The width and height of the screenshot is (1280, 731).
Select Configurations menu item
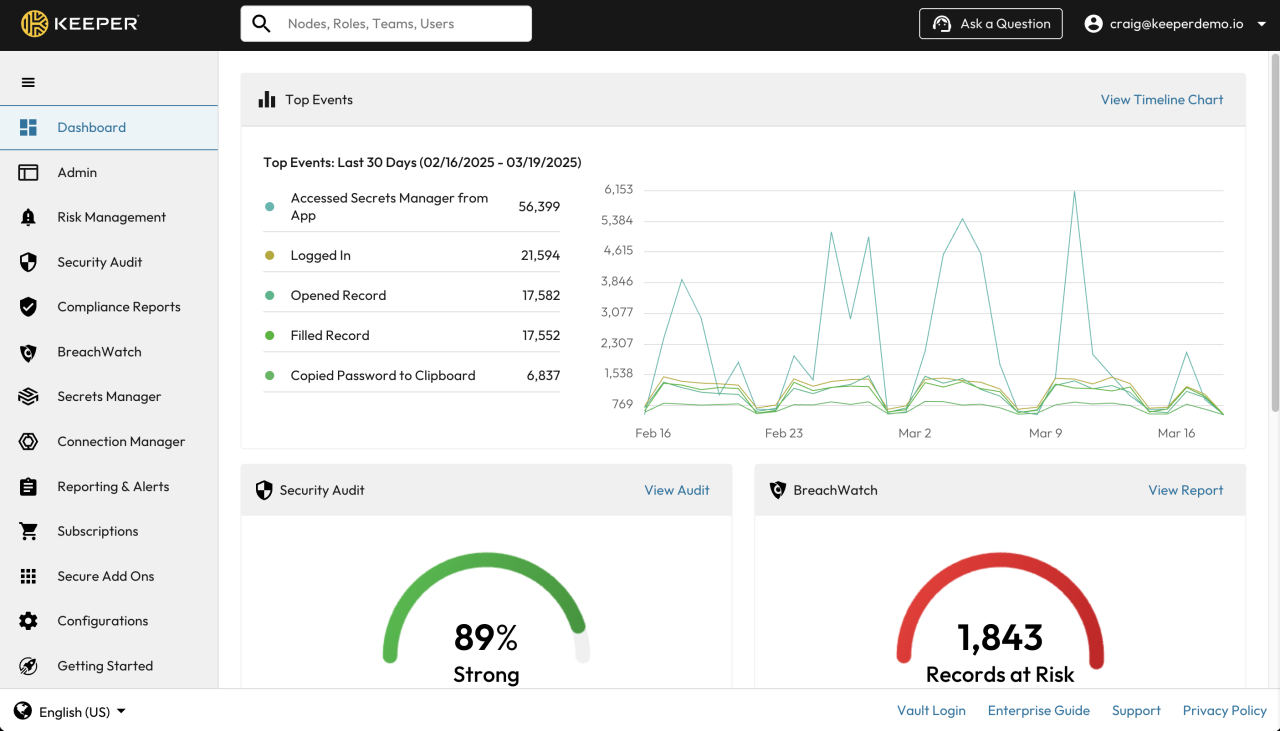pos(109,621)
